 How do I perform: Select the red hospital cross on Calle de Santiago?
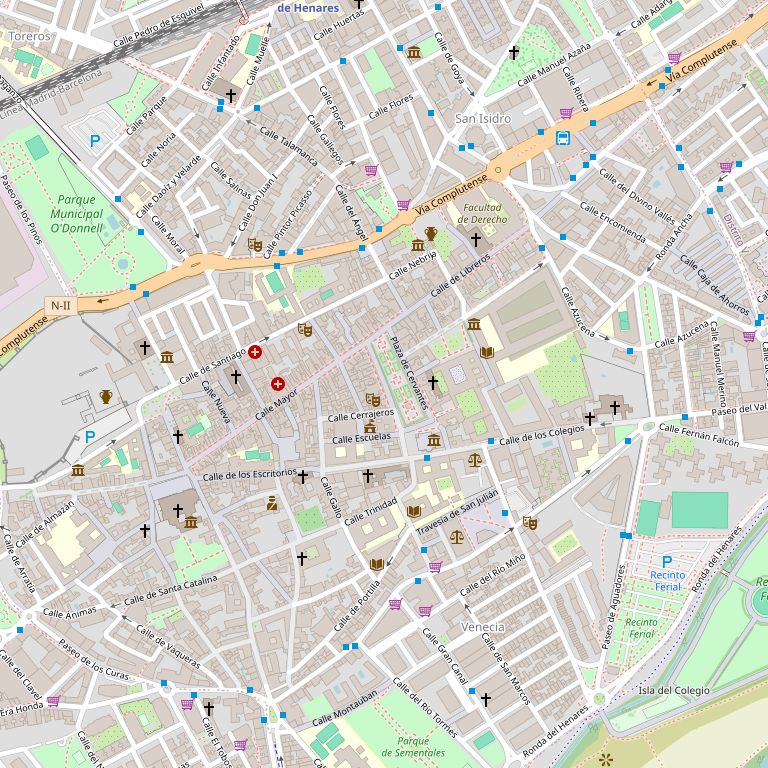tap(255, 352)
